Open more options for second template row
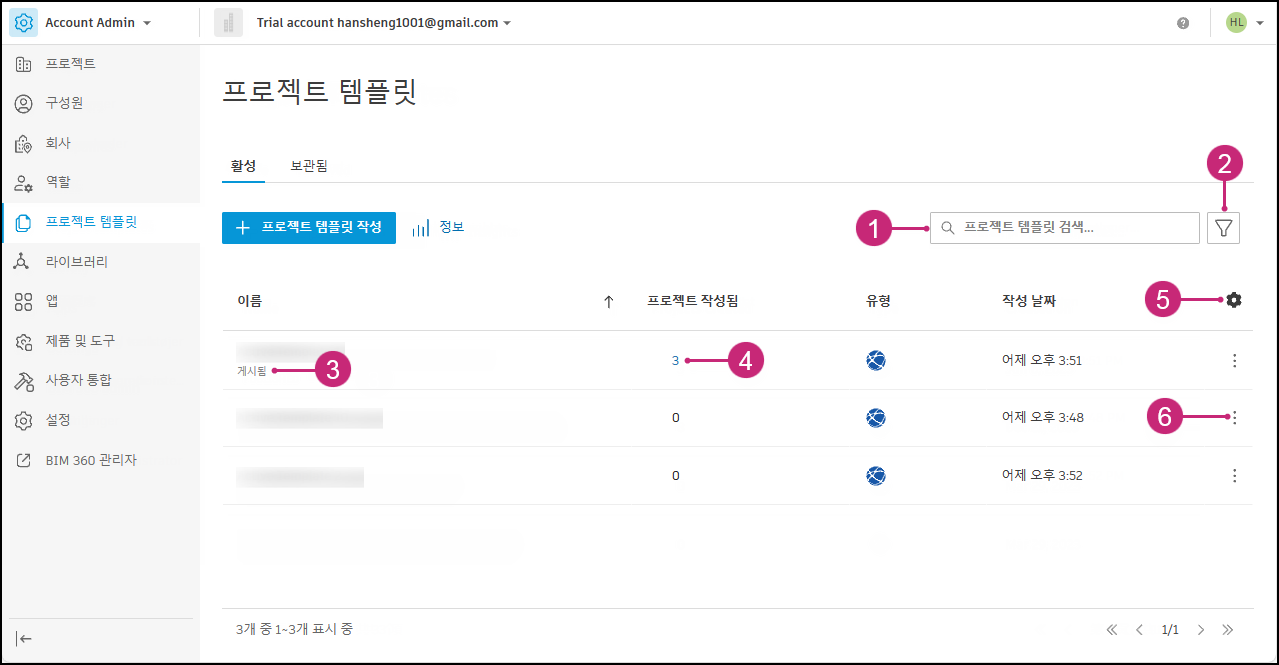Viewport: 1279px width, 665px height. coord(1234,418)
